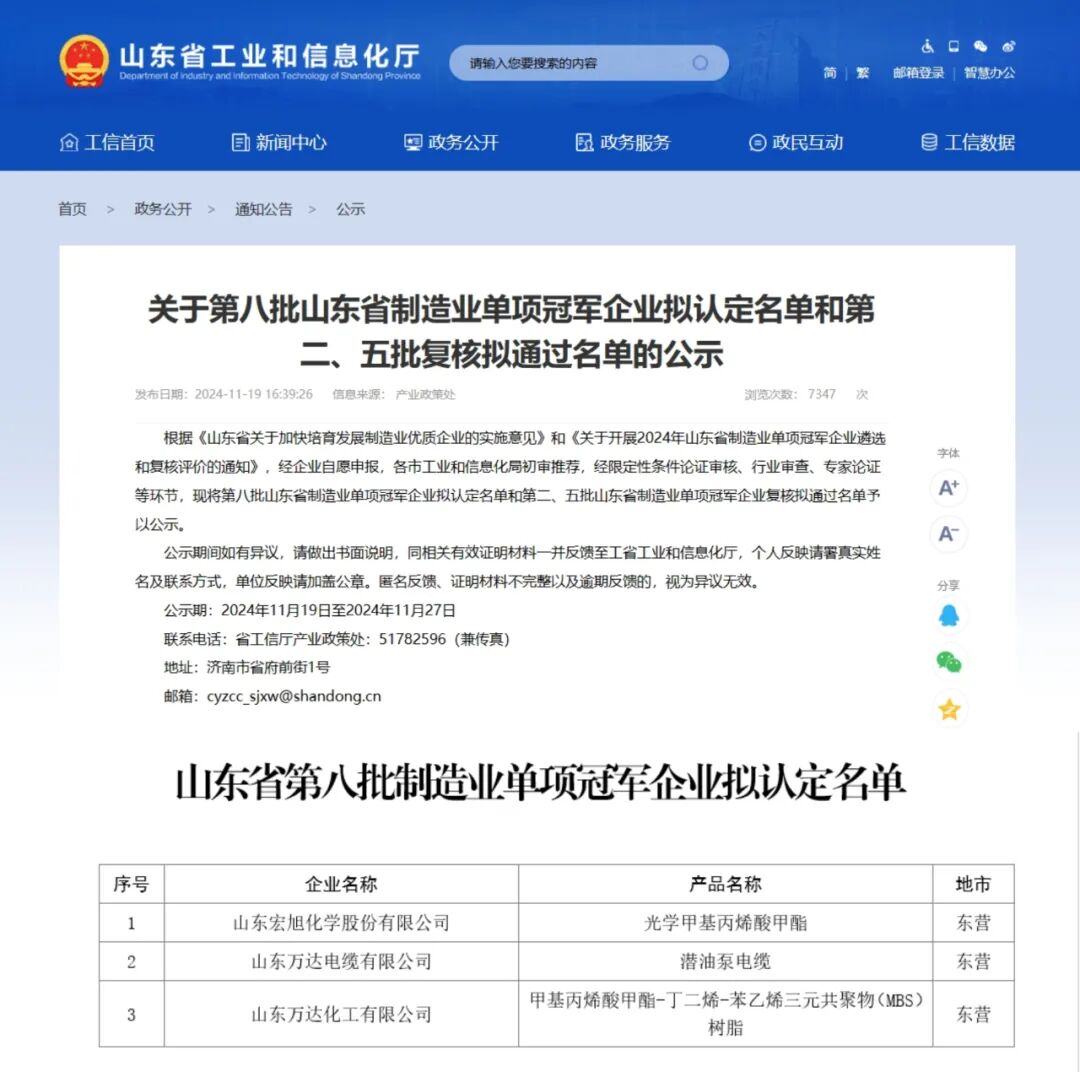The image size is (1080, 1072).
Task: Share via the WeChat icon under 分享
Action: point(948,662)
